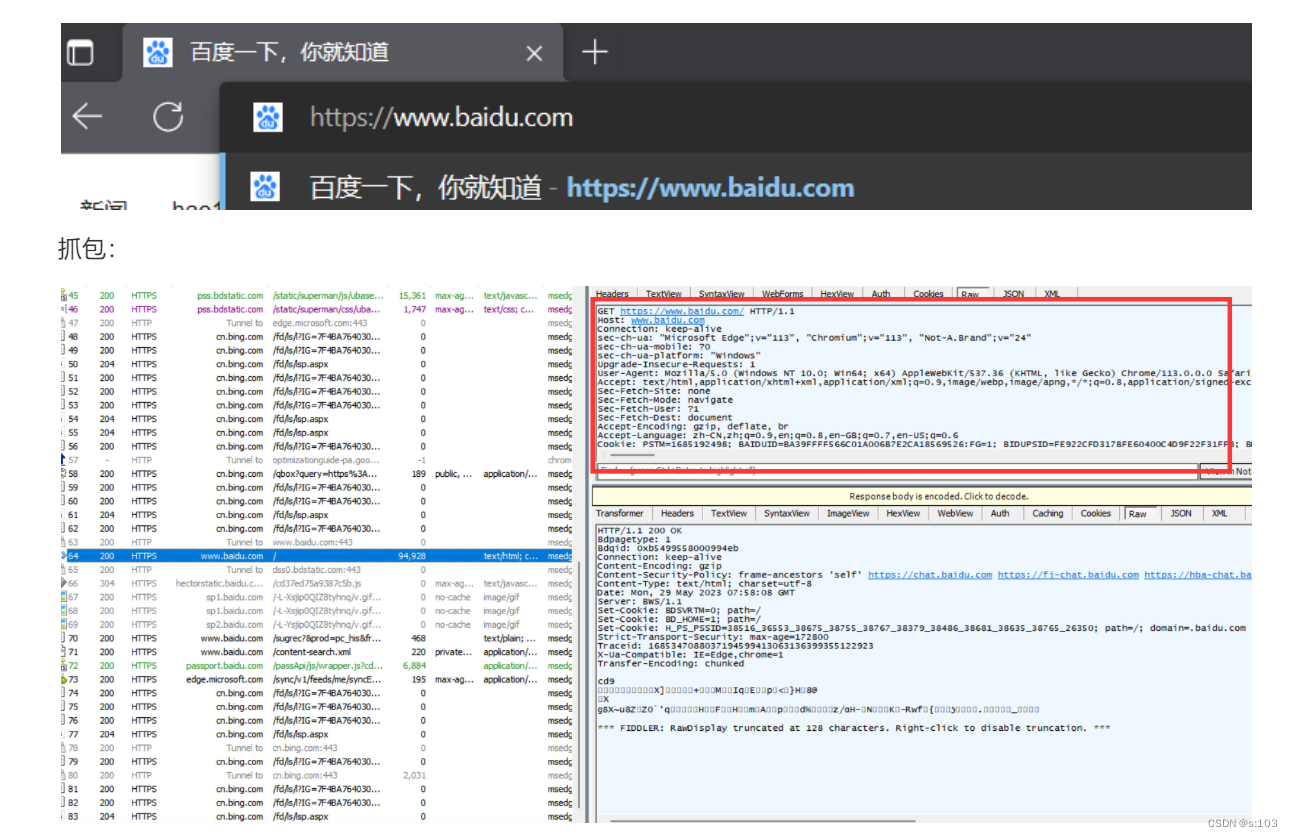Image resolution: width=1293 pixels, height=837 pixels.
Task: Open a new browser tab
Action: (595, 52)
